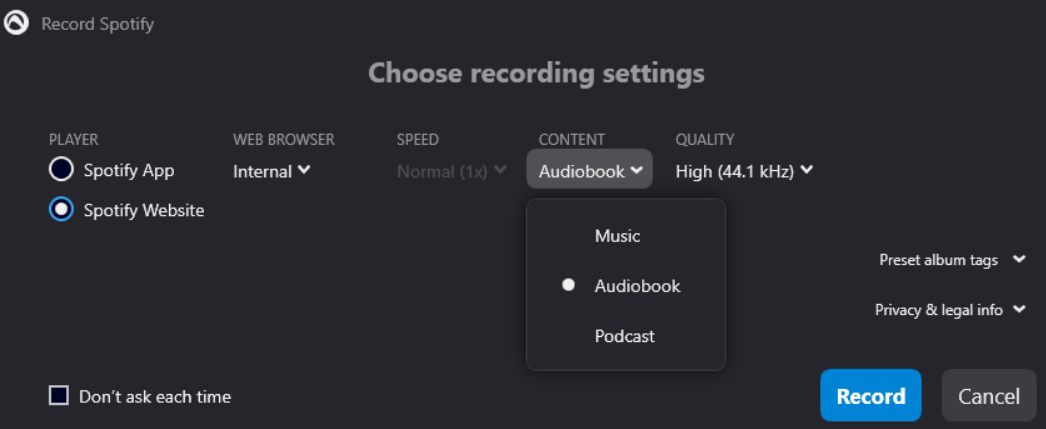Start recording with the Record button
The height and width of the screenshot is (429, 1046).
coord(871,396)
